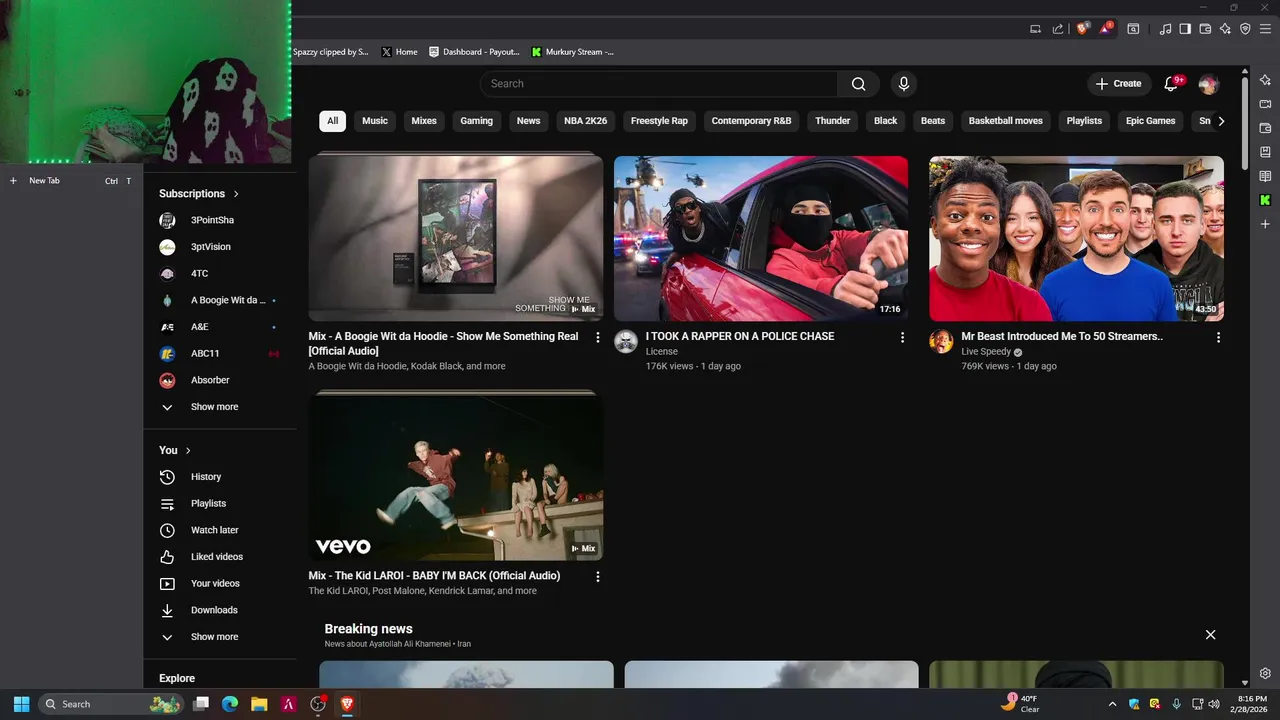Open the Live Speedy channel link
1280x720 pixels.
click(986, 352)
